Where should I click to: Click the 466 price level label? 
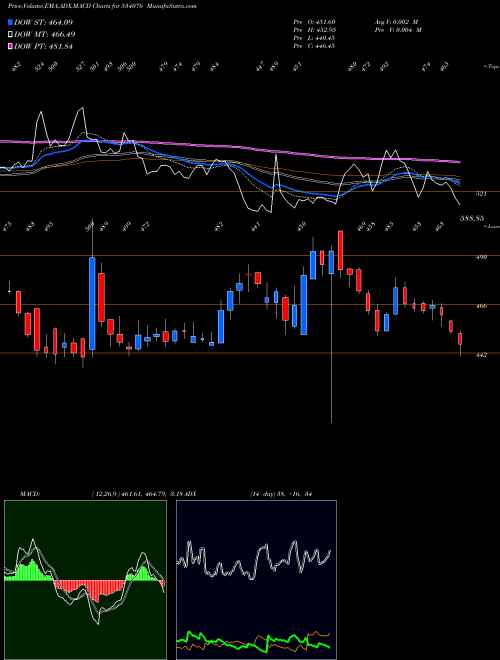482,306
